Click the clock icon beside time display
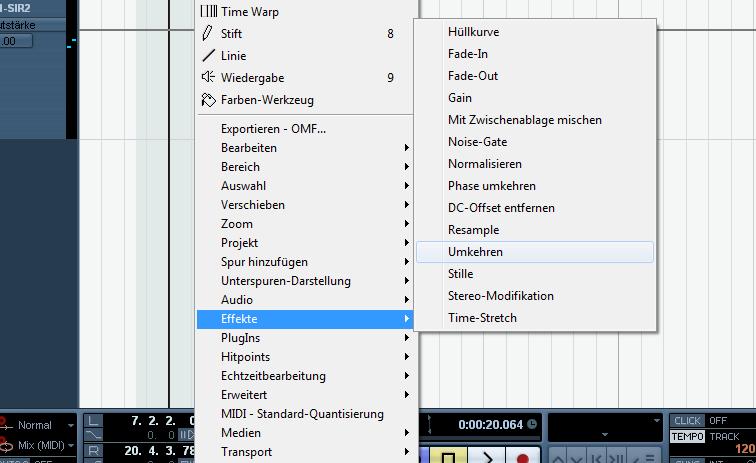Screen dimensions: 756x463 (x=532, y=424)
